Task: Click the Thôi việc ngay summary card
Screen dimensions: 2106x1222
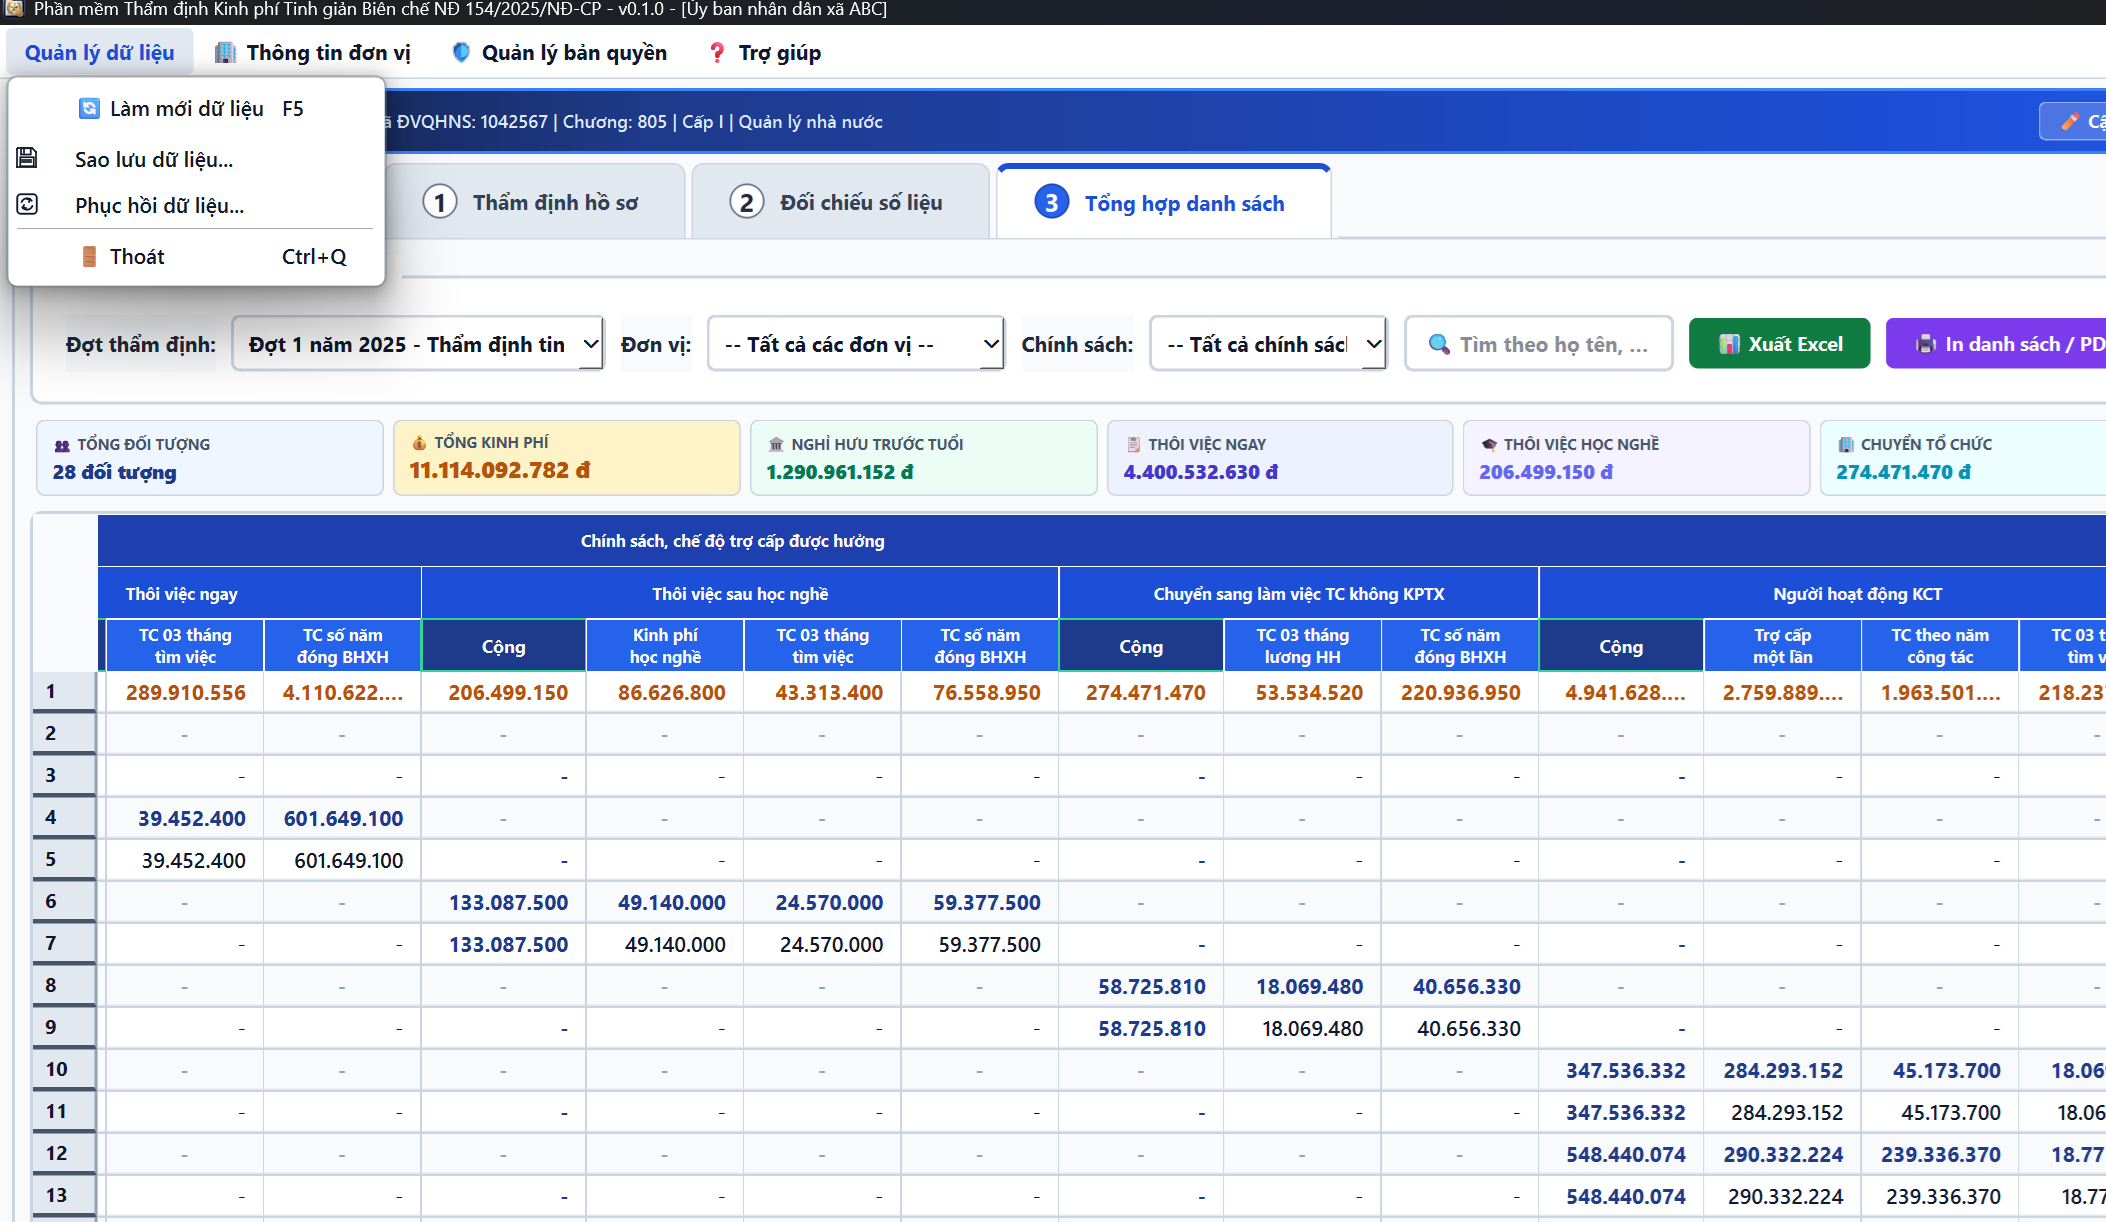Action: (1279, 458)
